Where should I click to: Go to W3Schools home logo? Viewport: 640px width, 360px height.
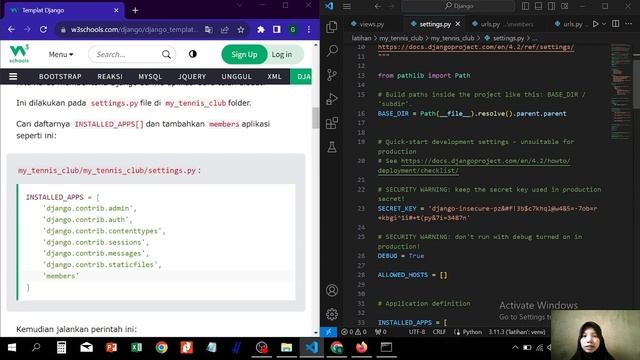tap(19, 53)
